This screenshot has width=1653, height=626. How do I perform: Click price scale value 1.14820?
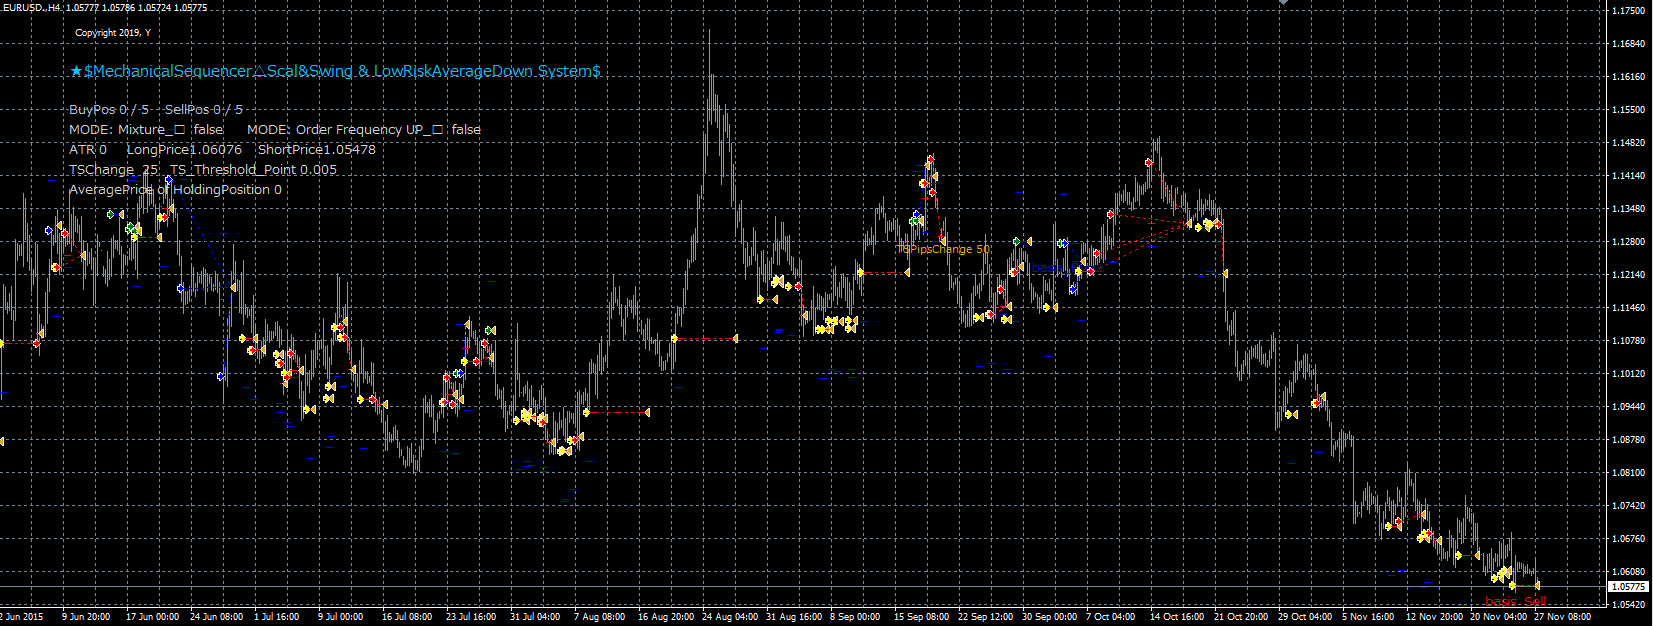[1629, 143]
